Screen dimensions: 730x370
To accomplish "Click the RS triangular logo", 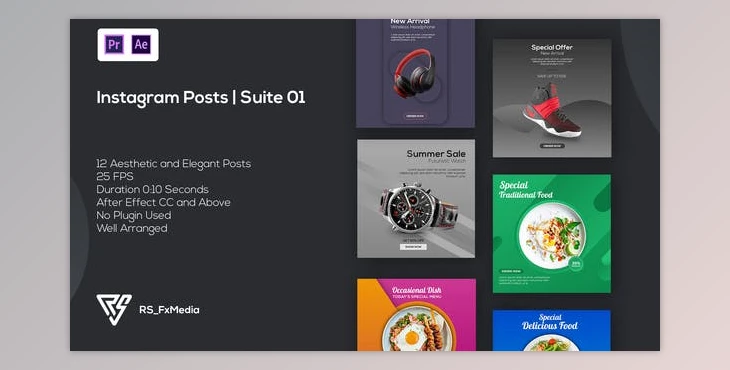I will pyautogui.click(x=114, y=309).
